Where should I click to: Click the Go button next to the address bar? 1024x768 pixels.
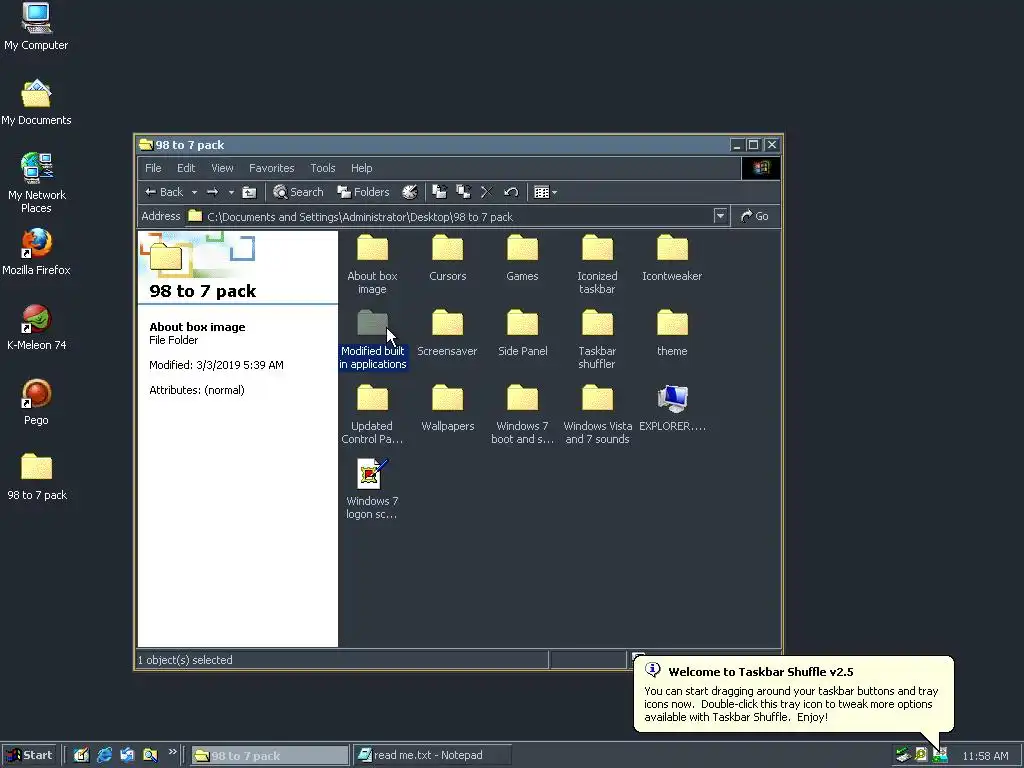pyautogui.click(x=754, y=216)
